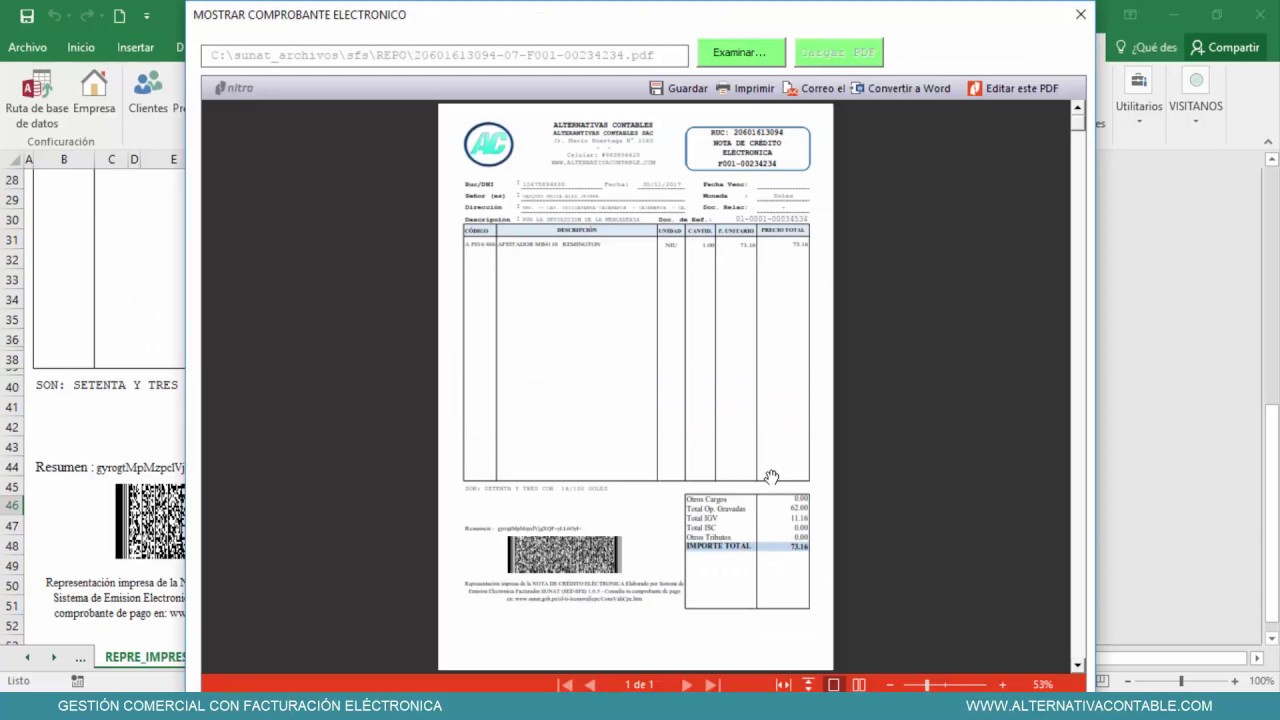
Task: Click the PDF zoom out minus button
Action: [x=890, y=685]
